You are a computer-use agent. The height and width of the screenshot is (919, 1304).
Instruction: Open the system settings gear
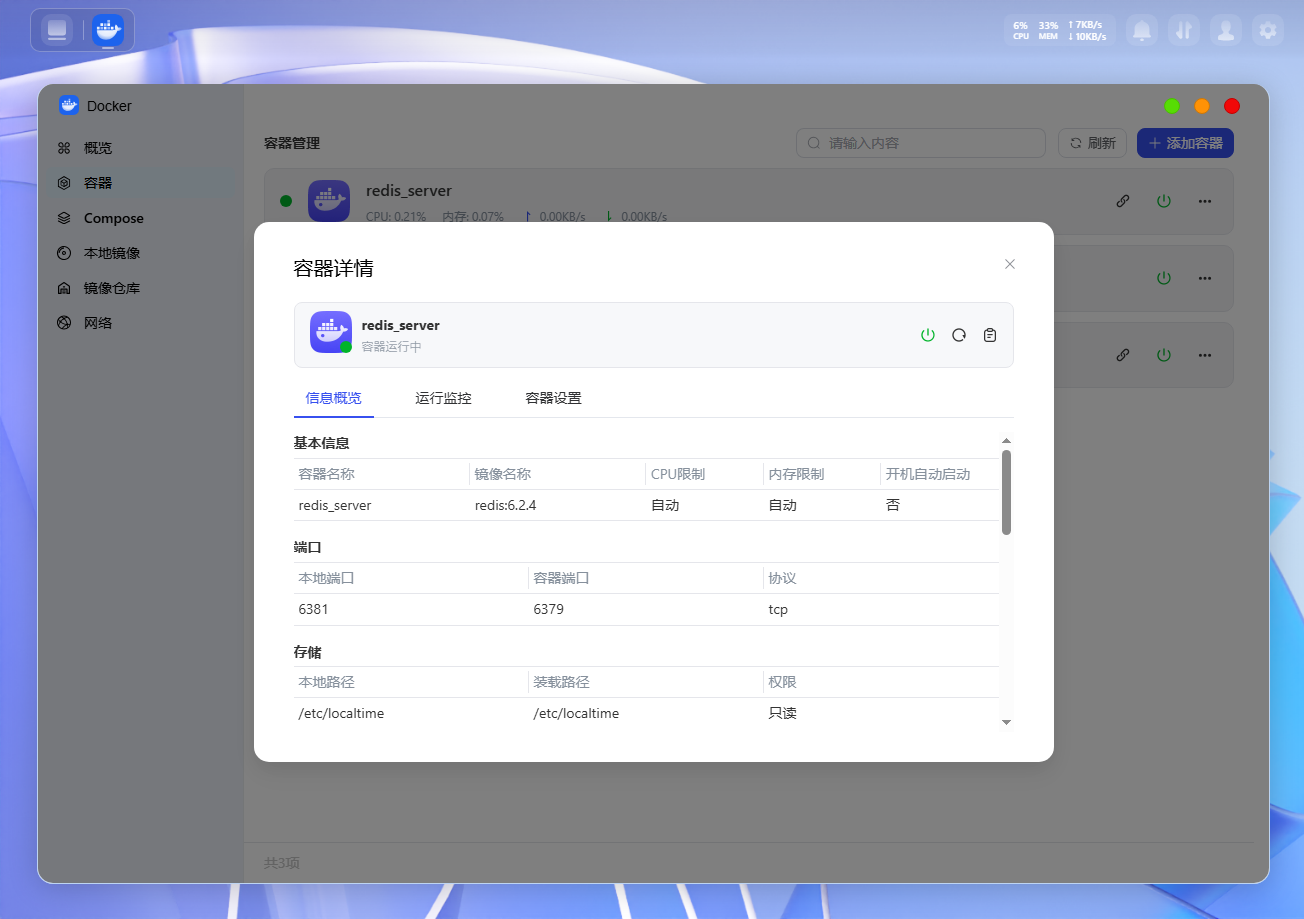(x=1268, y=30)
